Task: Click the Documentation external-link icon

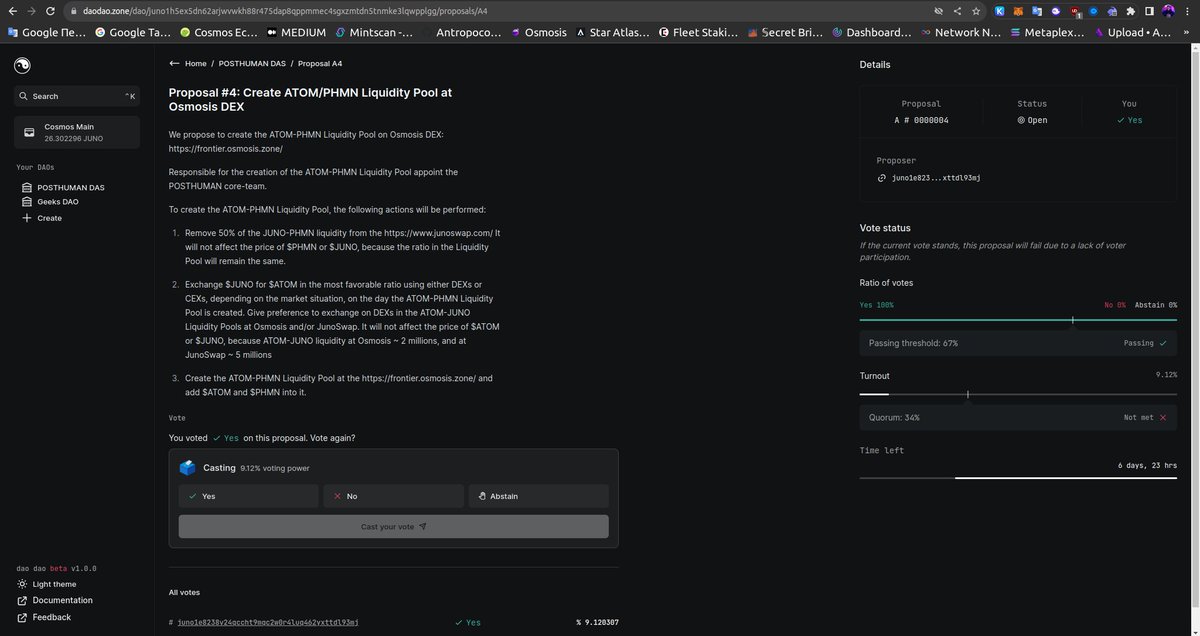Action: [x=22, y=600]
